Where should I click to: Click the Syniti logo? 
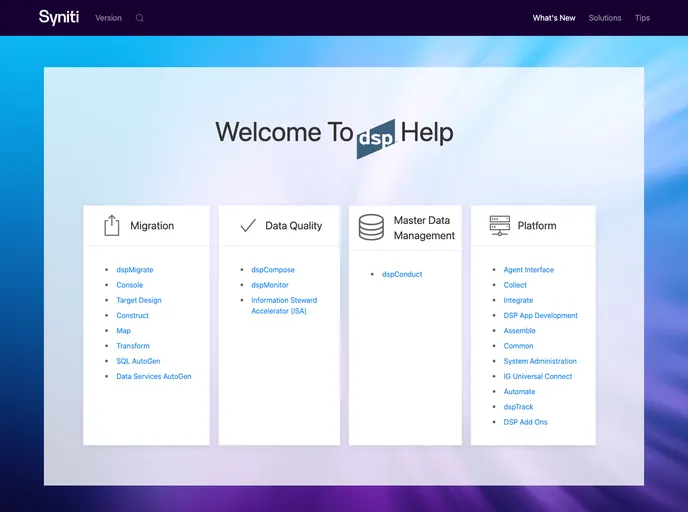click(58, 17)
